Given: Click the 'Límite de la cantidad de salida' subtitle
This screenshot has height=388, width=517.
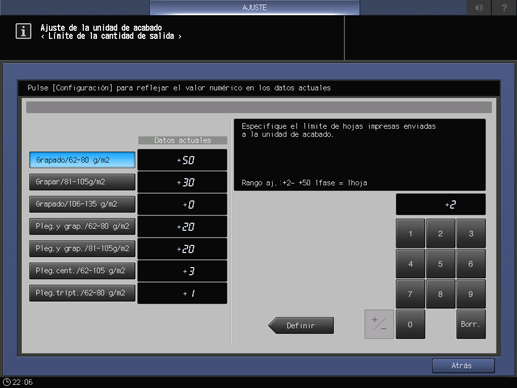Looking at the screenshot, I should [x=111, y=36].
